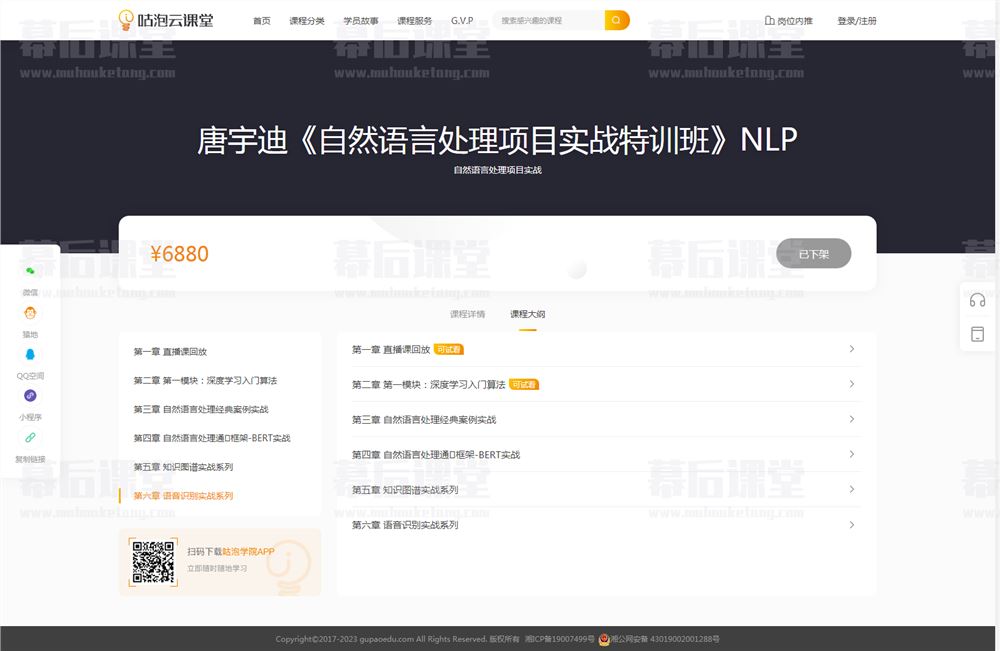
Task: Click the 自然语言处理项目实战 subtitle
Action: click(x=497, y=170)
